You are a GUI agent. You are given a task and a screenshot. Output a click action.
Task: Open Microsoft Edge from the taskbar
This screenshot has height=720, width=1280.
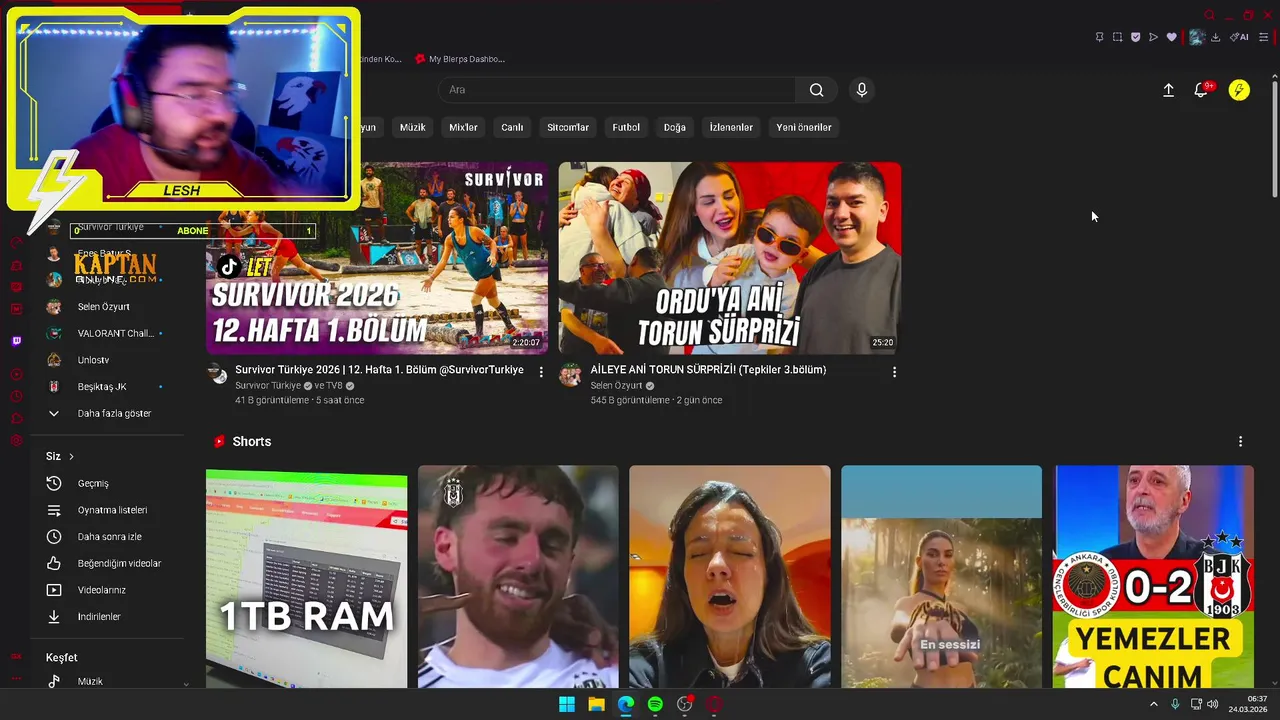pyautogui.click(x=626, y=704)
